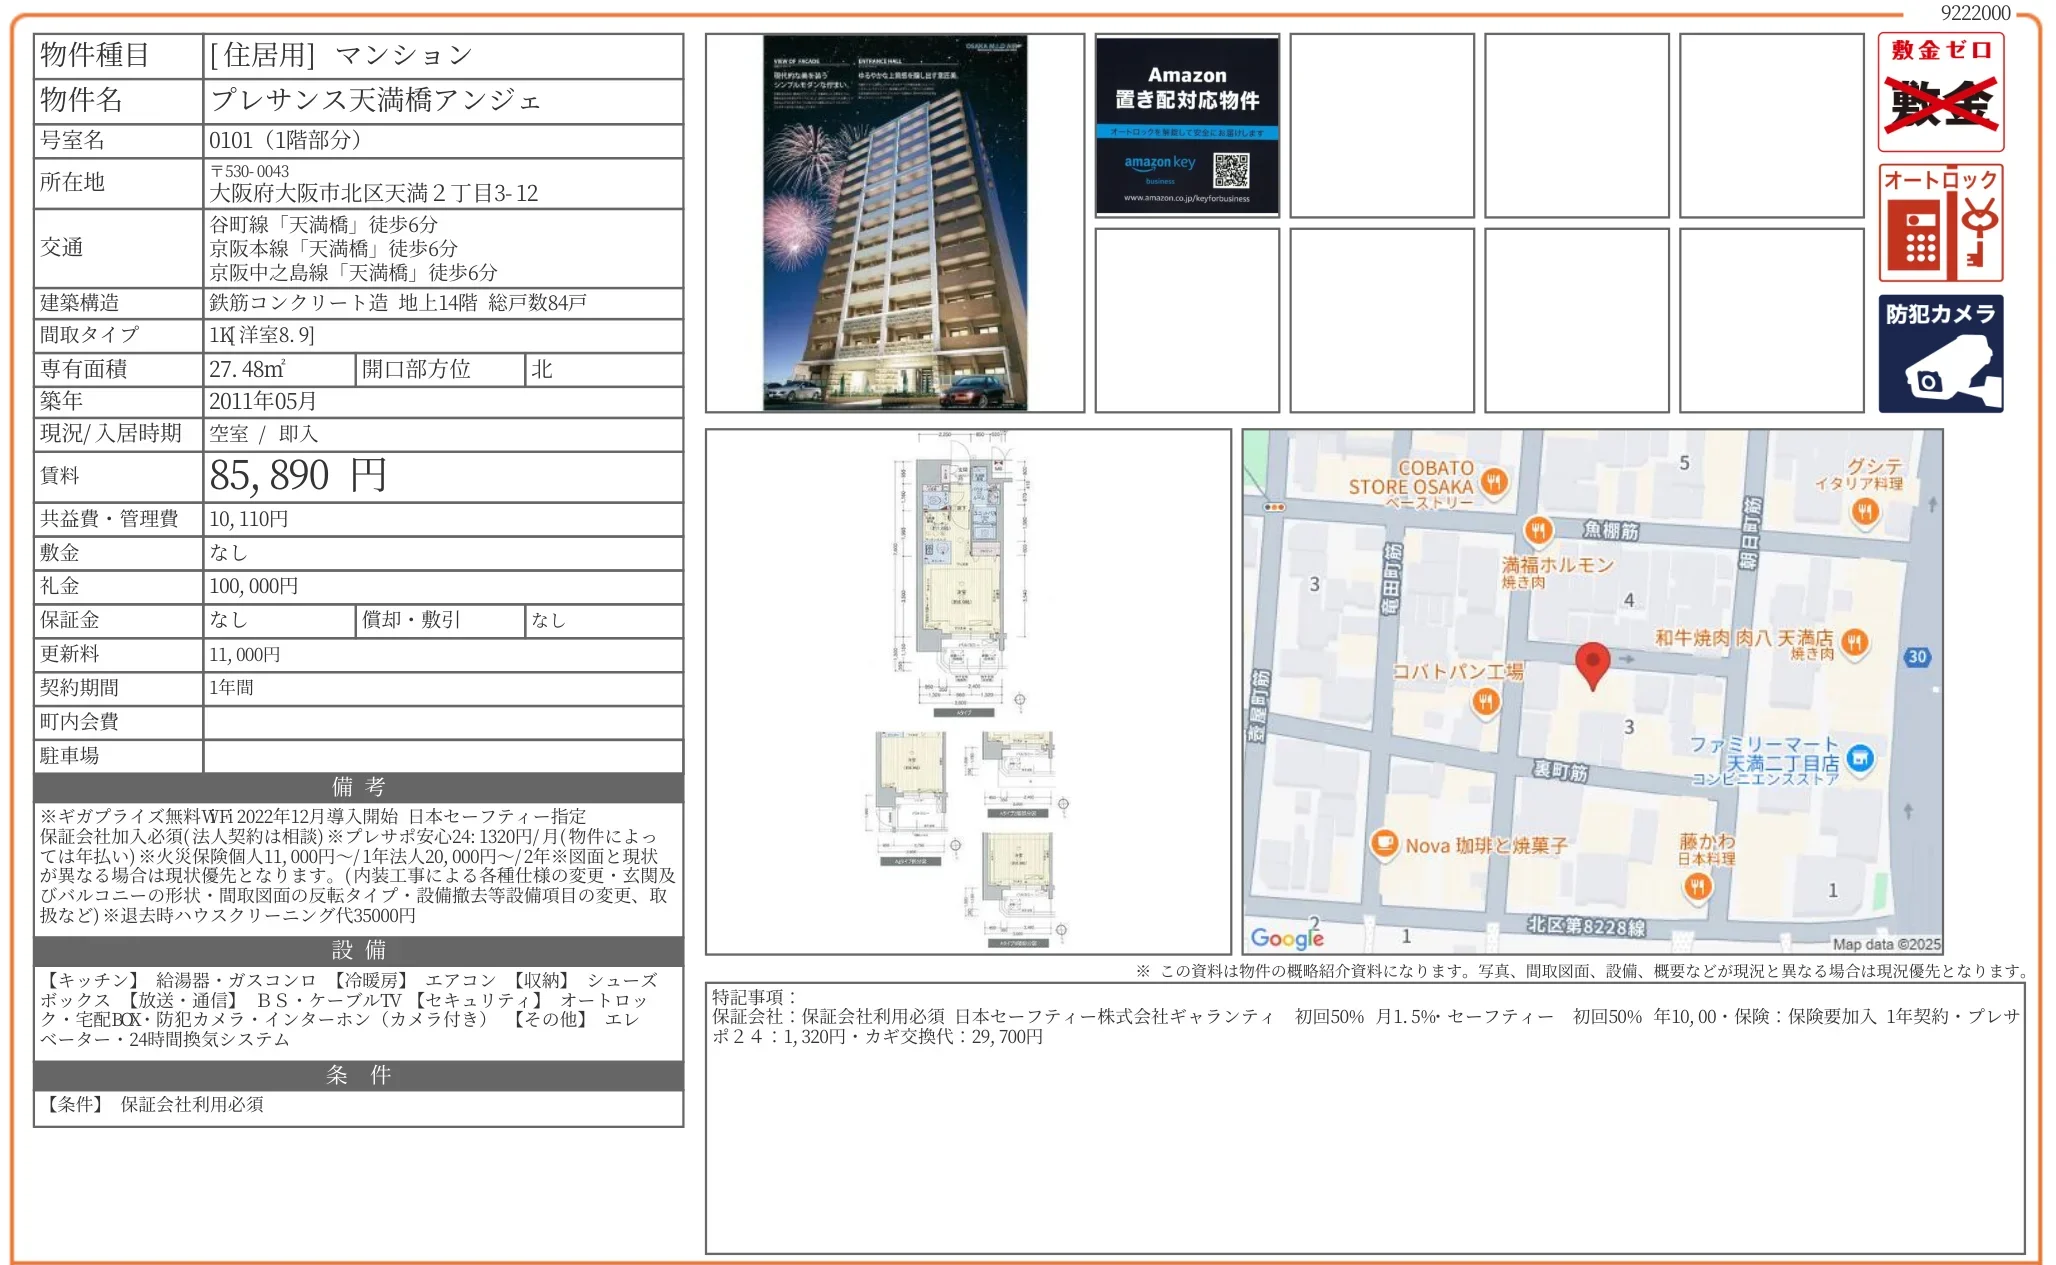This screenshot has height=1265, width=2056.
Task: Click the グシテ Italian restaurant marker
Action: [1865, 512]
